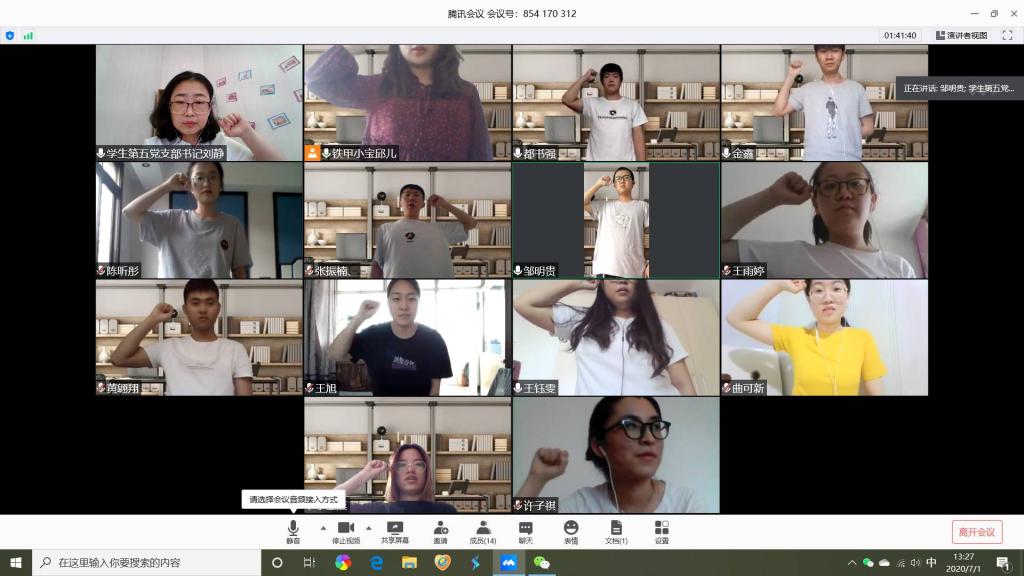Enter full screen mode
The image size is (1024, 576).
[x=1007, y=35]
